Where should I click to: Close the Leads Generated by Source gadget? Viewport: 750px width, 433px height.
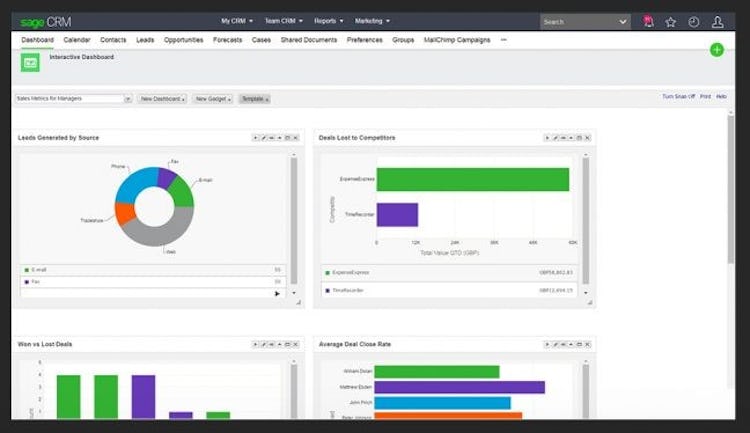tap(296, 138)
